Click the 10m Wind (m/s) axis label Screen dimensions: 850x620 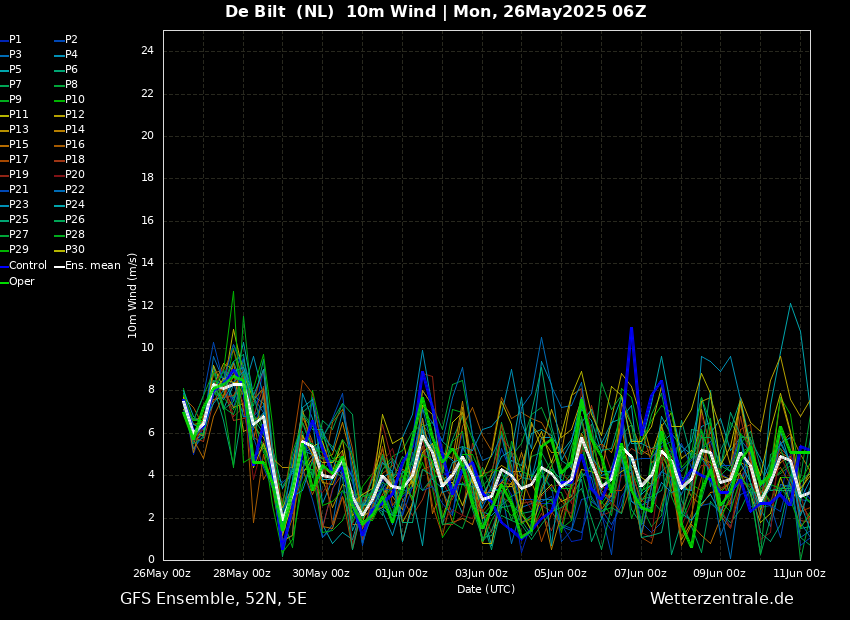(x=133, y=295)
